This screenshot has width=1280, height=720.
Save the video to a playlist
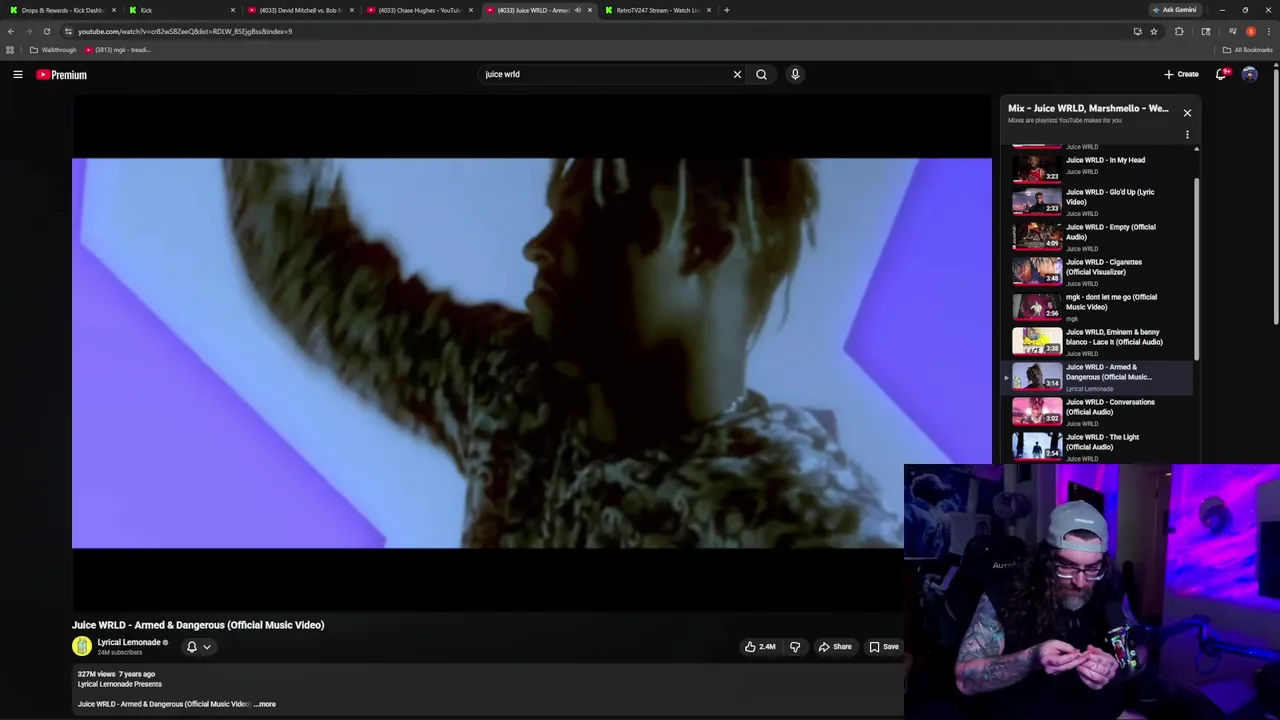[x=884, y=647]
